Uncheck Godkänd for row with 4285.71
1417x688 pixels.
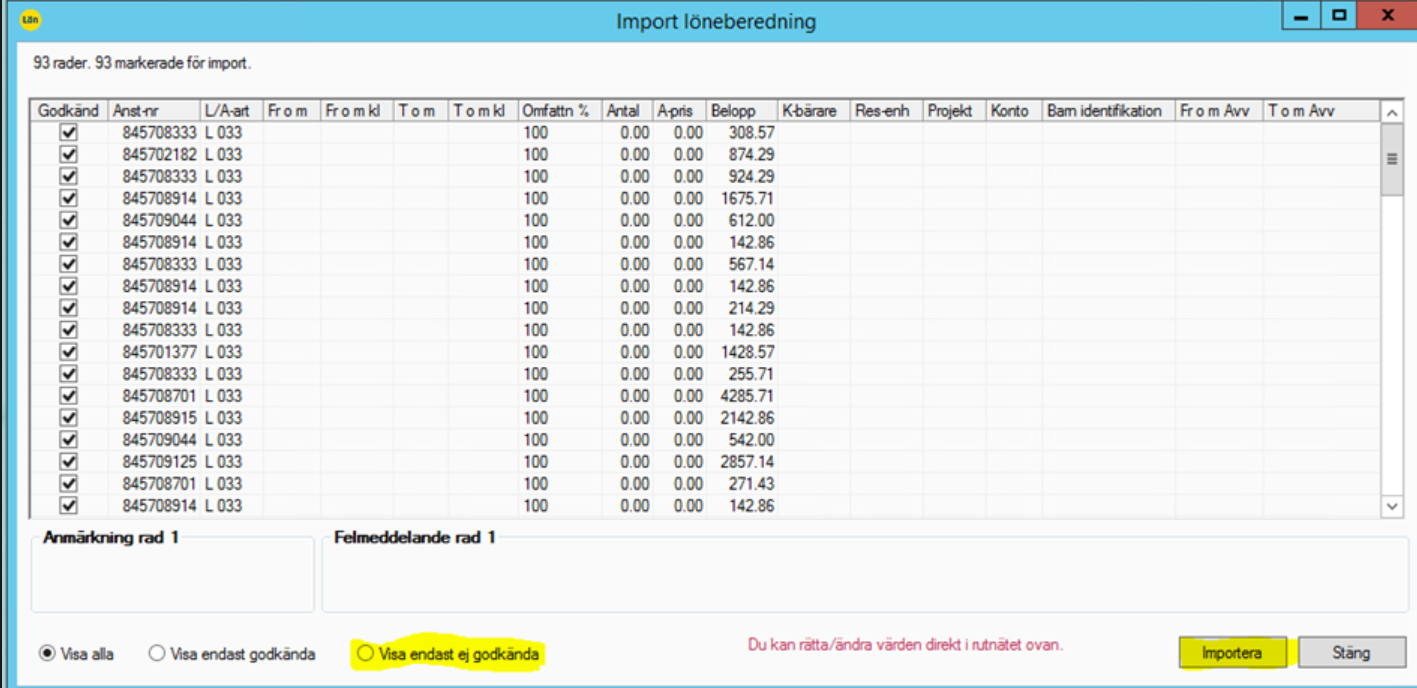[69, 396]
